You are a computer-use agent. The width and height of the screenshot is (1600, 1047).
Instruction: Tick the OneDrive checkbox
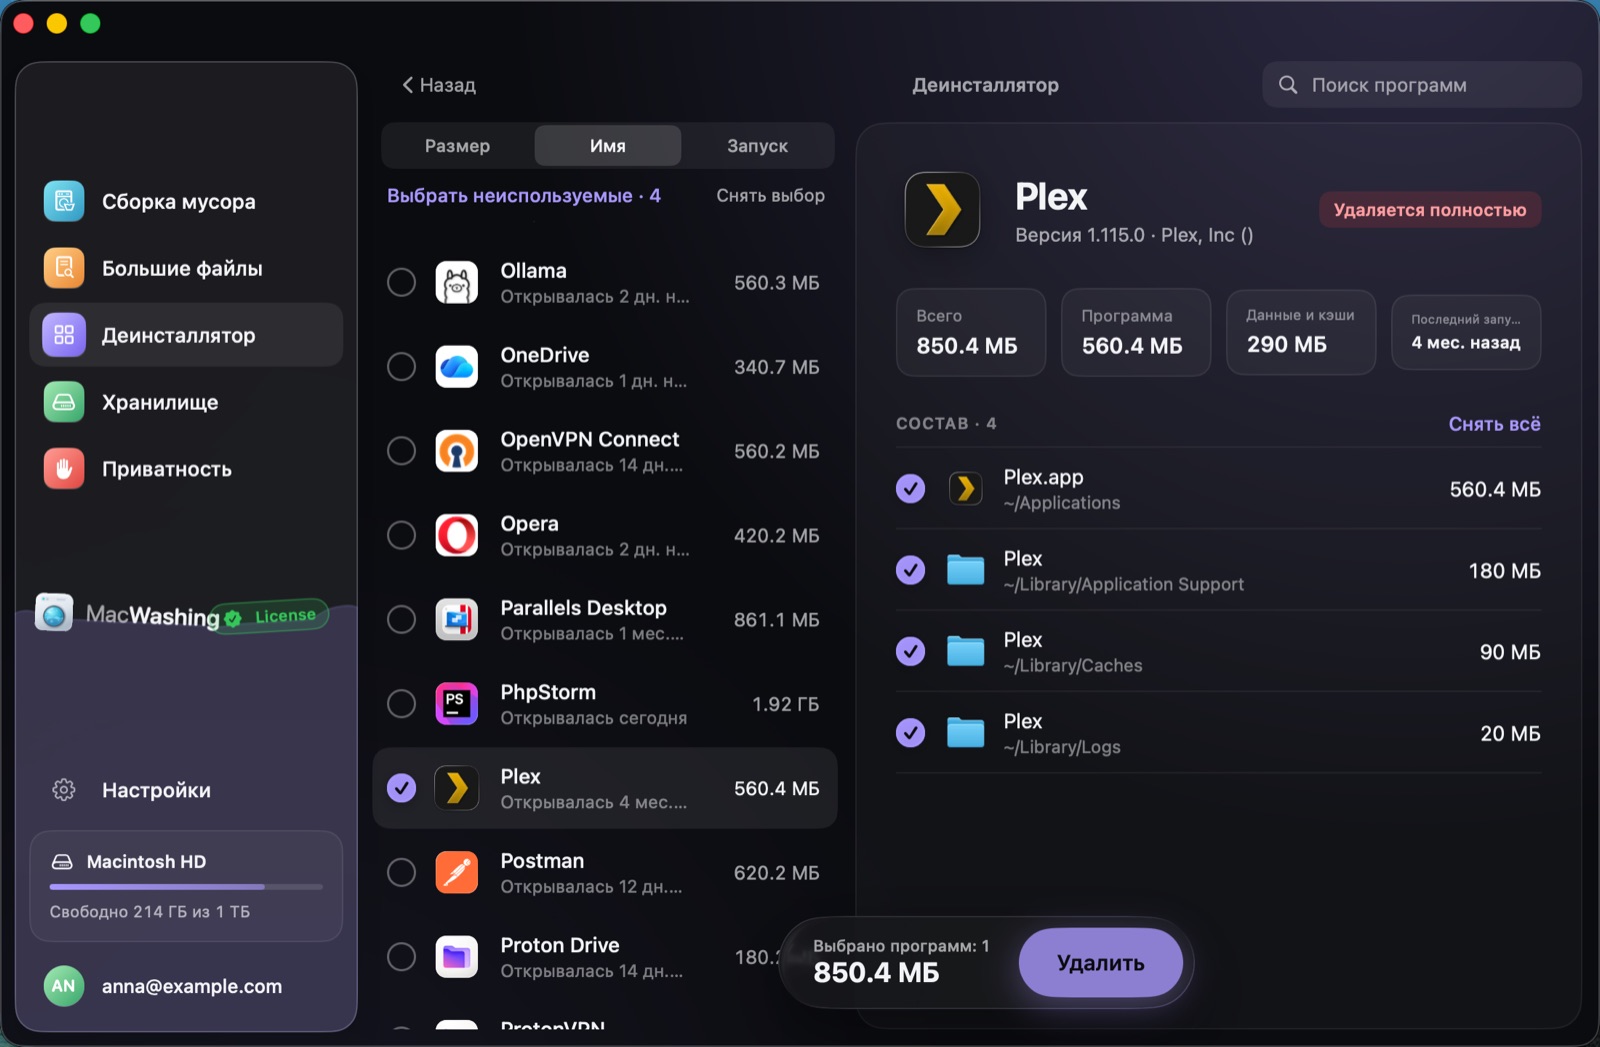[401, 367]
